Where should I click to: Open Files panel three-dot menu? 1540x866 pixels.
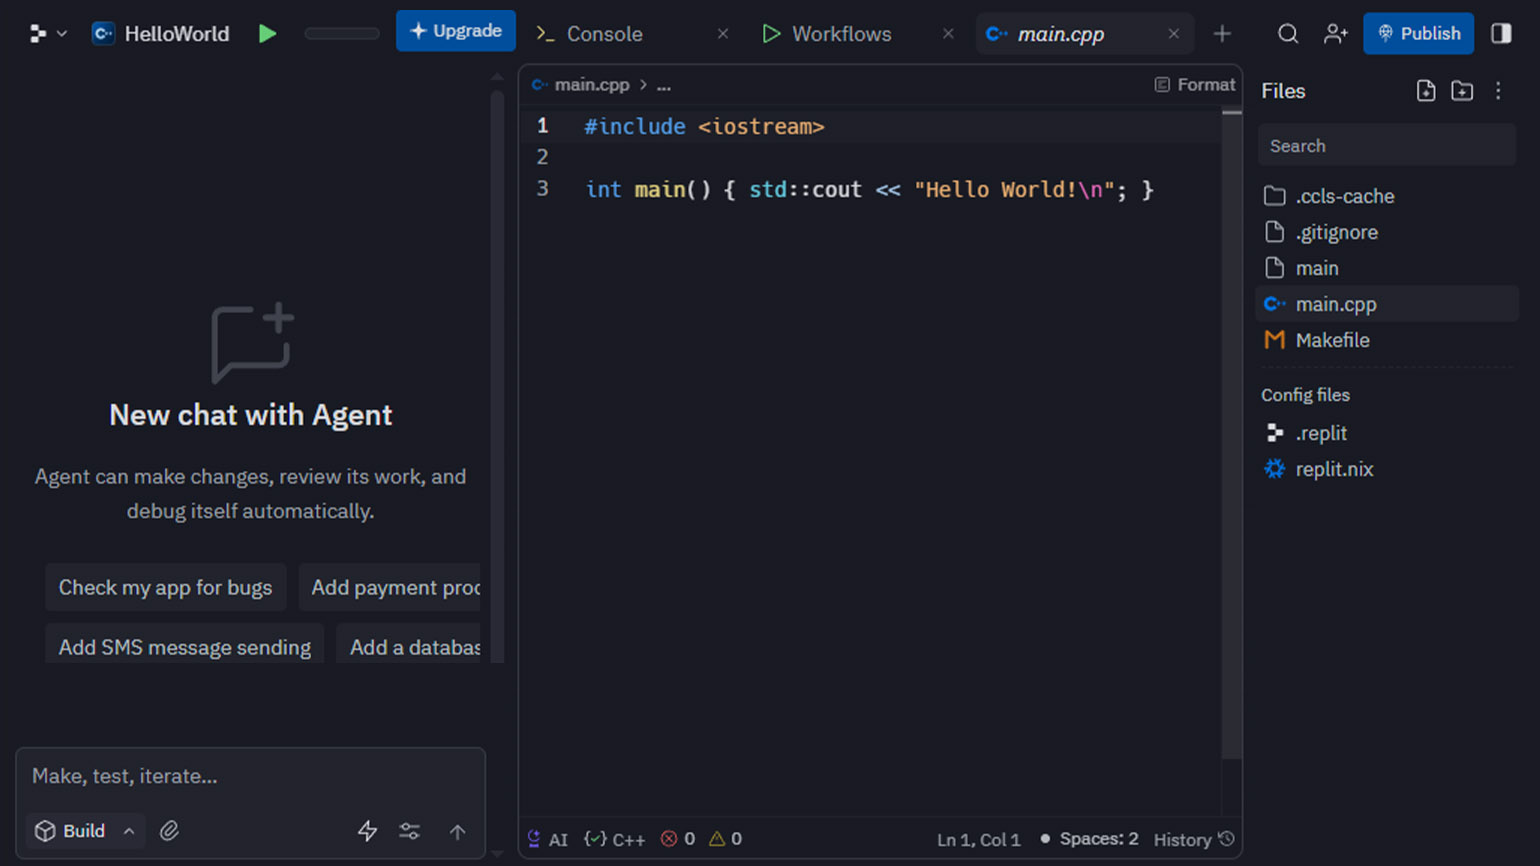1498,91
